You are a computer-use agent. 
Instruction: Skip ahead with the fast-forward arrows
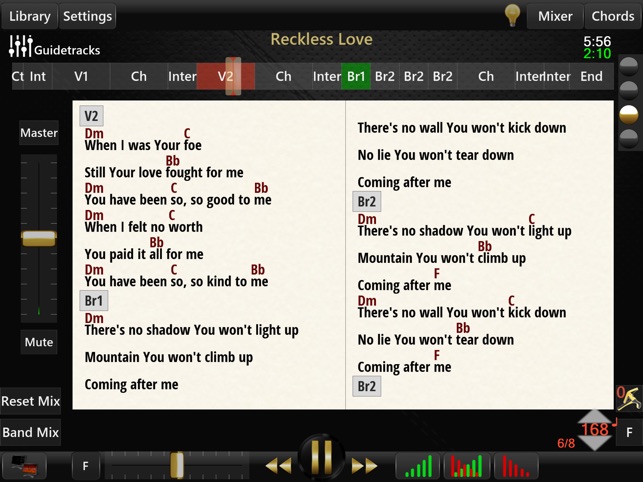tap(364, 466)
